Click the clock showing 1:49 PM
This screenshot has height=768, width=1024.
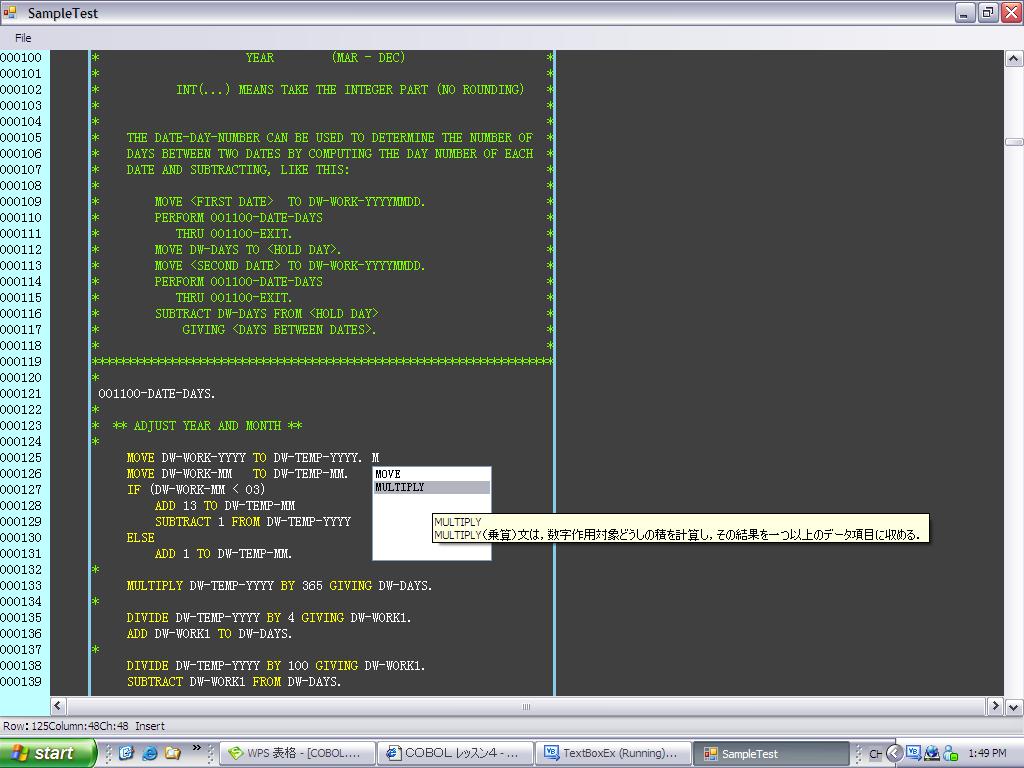coord(987,752)
